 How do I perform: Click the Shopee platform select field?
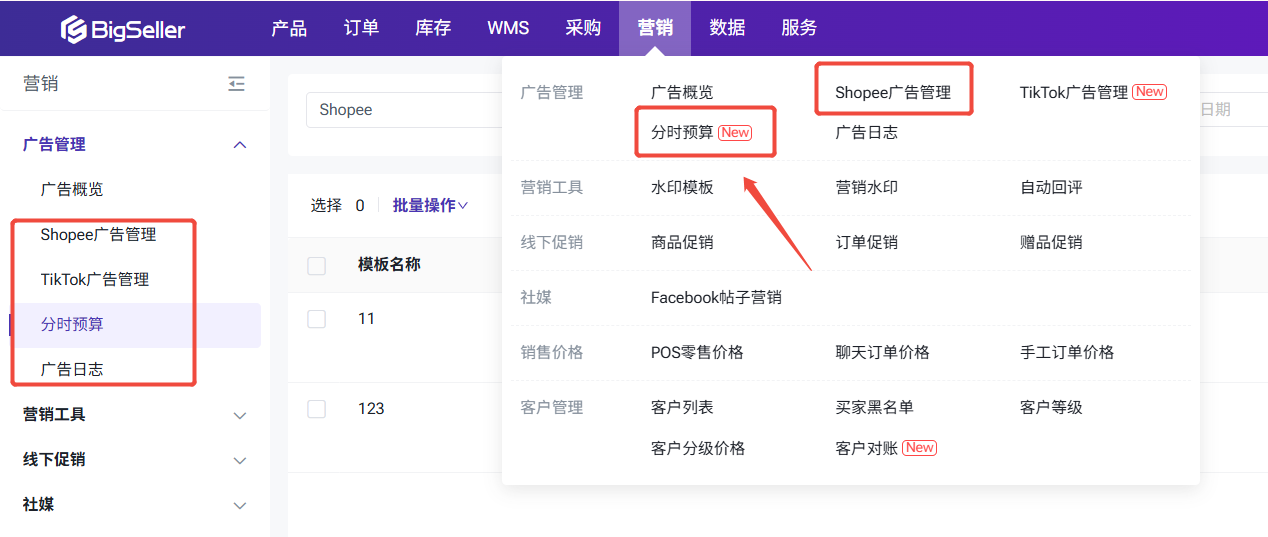tap(400, 110)
